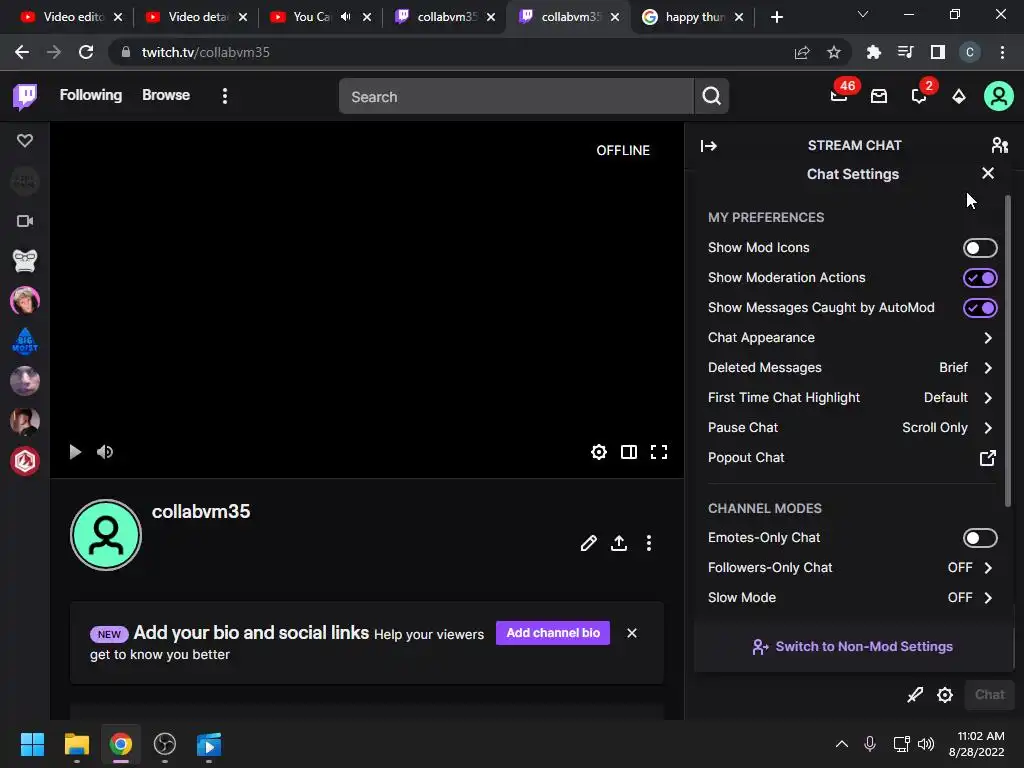1024x768 pixels.
Task: Click the sword mod tools icon
Action: [x=915, y=695]
